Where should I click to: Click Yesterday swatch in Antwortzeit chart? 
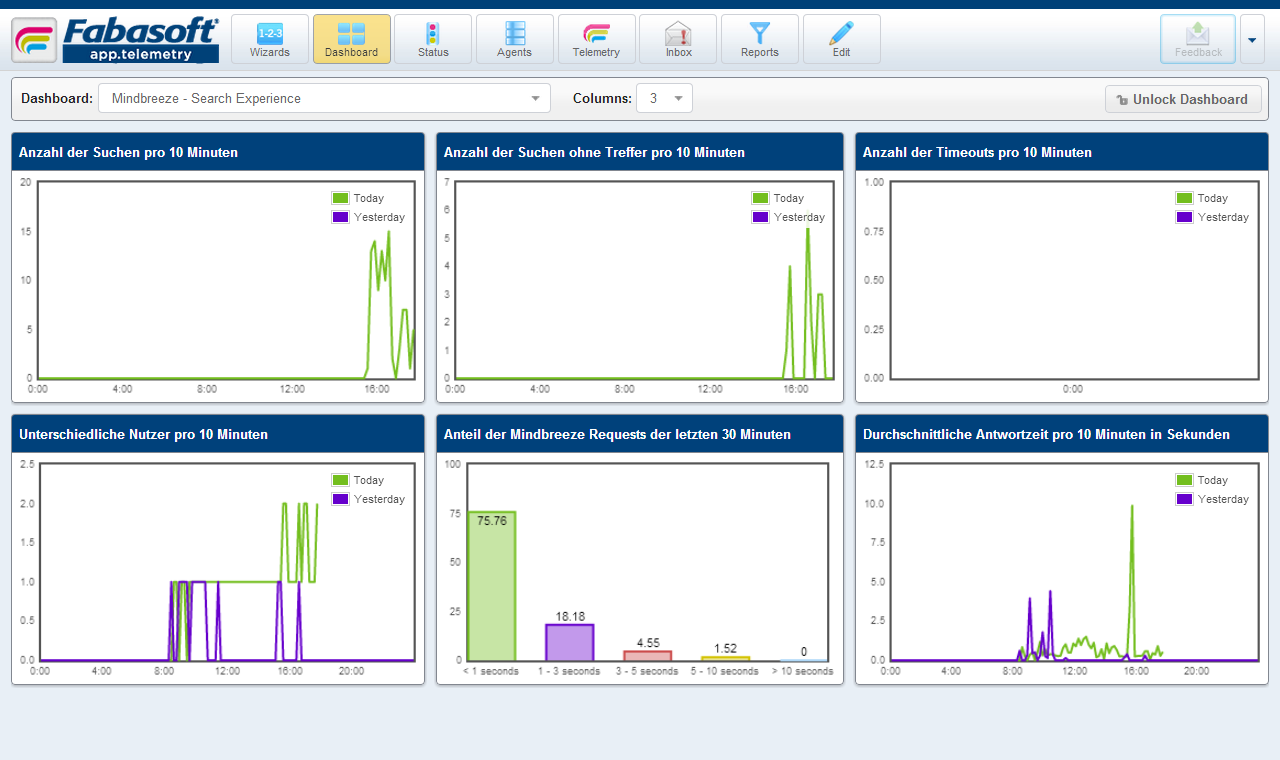pyautogui.click(x=1184, y=499)
